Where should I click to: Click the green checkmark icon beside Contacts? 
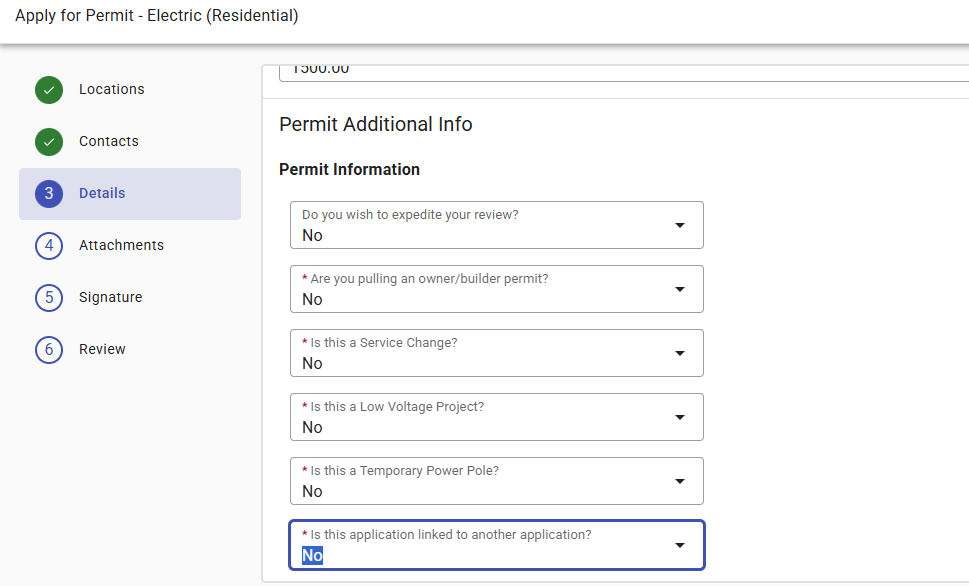49,142
